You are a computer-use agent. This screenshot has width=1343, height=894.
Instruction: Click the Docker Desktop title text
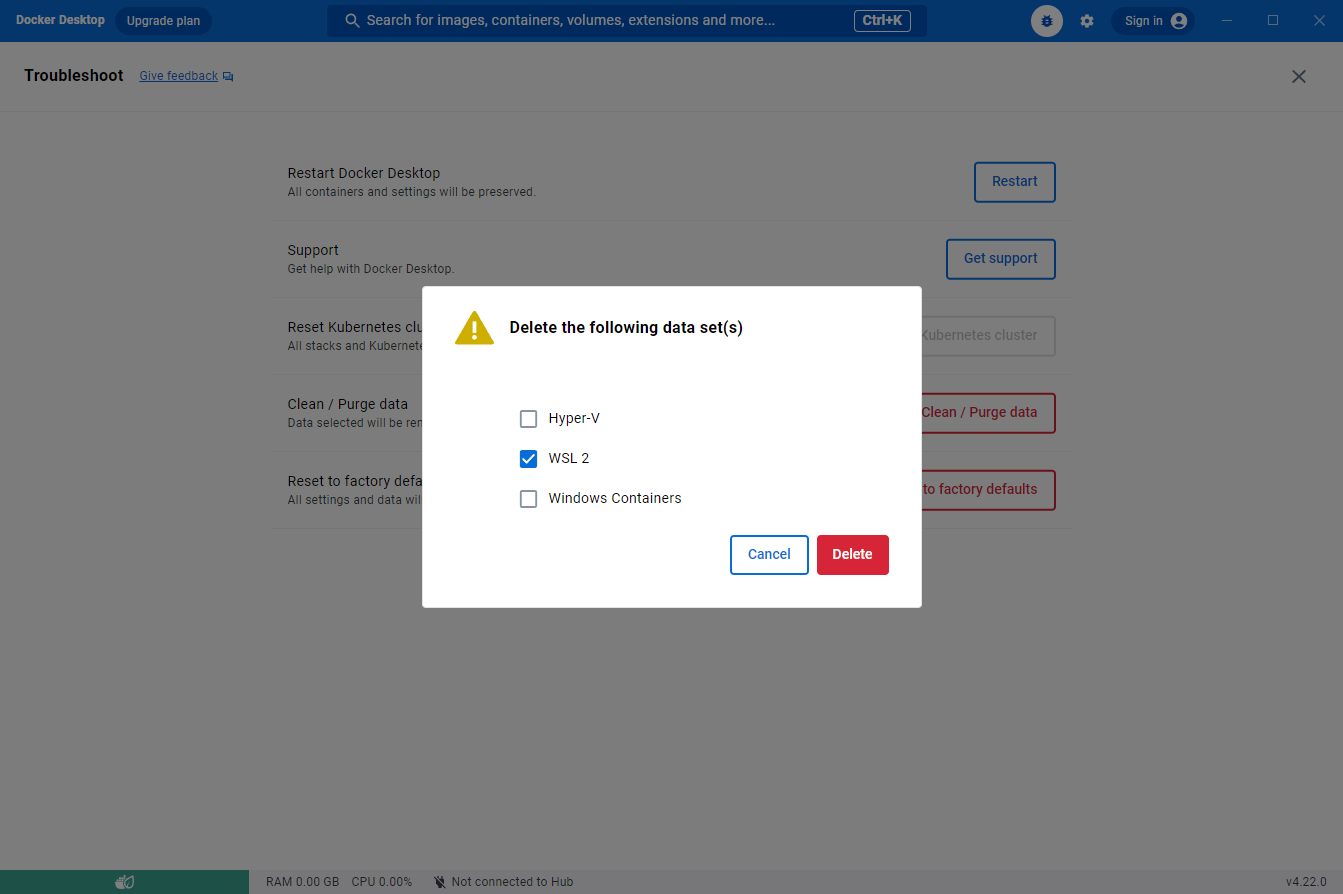[60, 20]
